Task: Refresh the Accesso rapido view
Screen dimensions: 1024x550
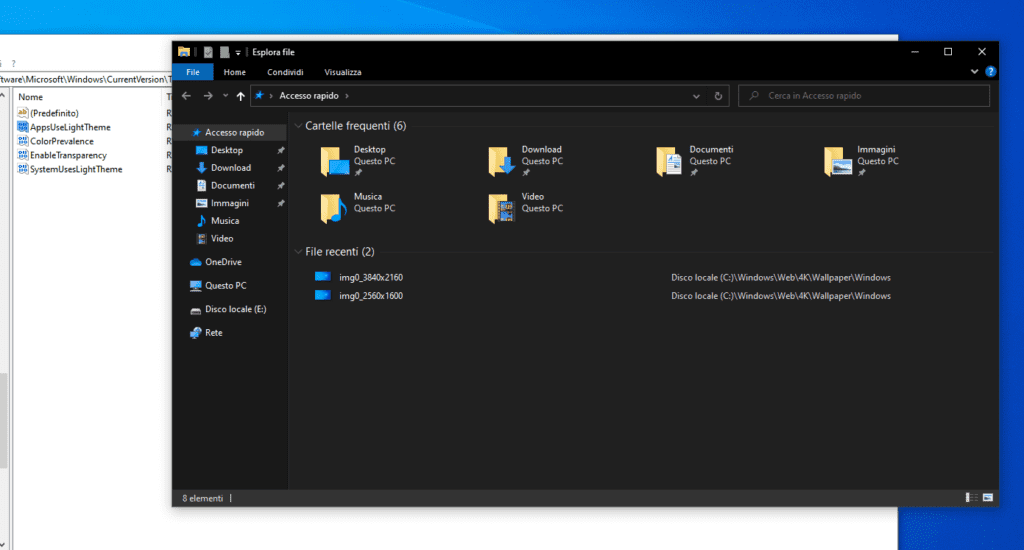Action: [718, 96]
